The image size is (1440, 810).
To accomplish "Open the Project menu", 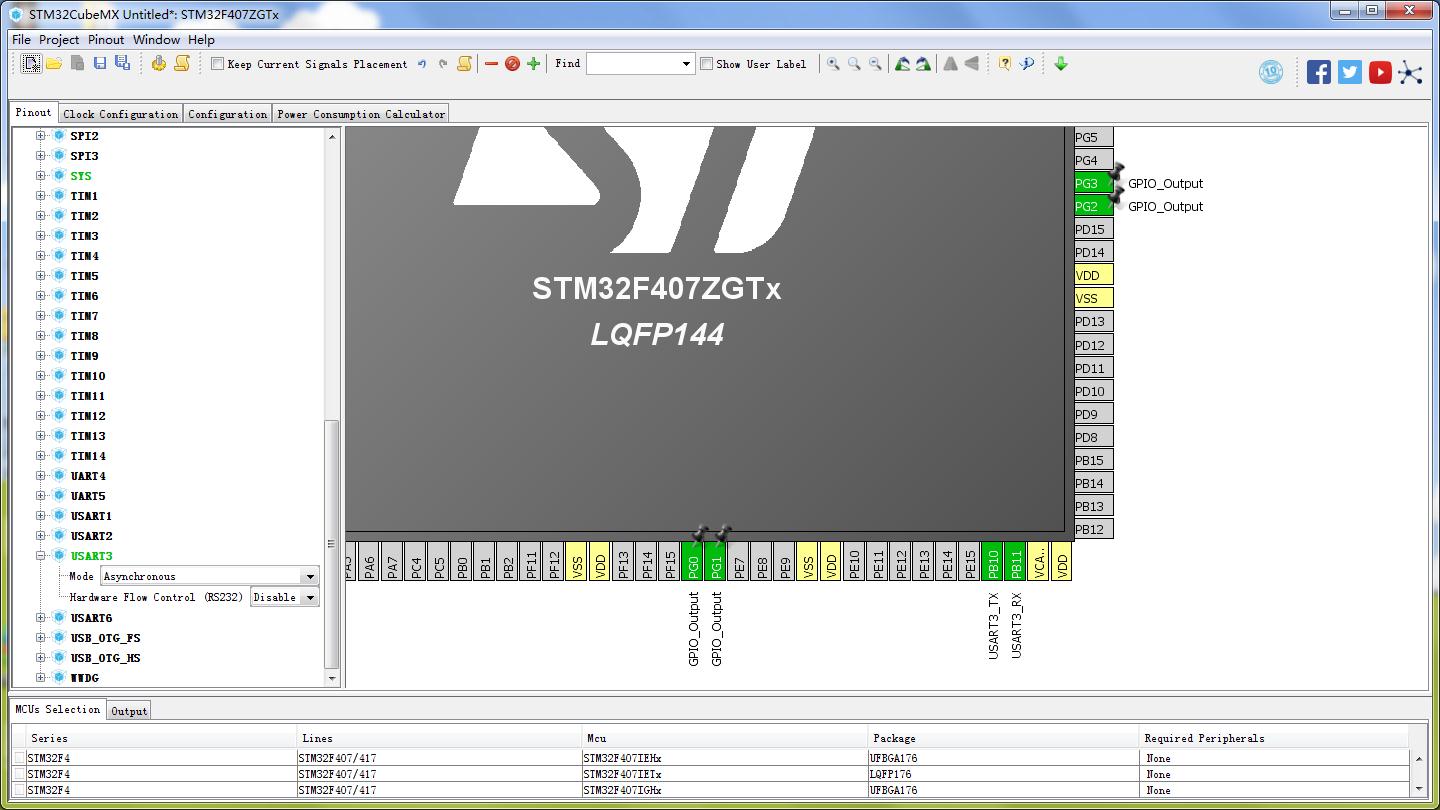I will point(59,40).
